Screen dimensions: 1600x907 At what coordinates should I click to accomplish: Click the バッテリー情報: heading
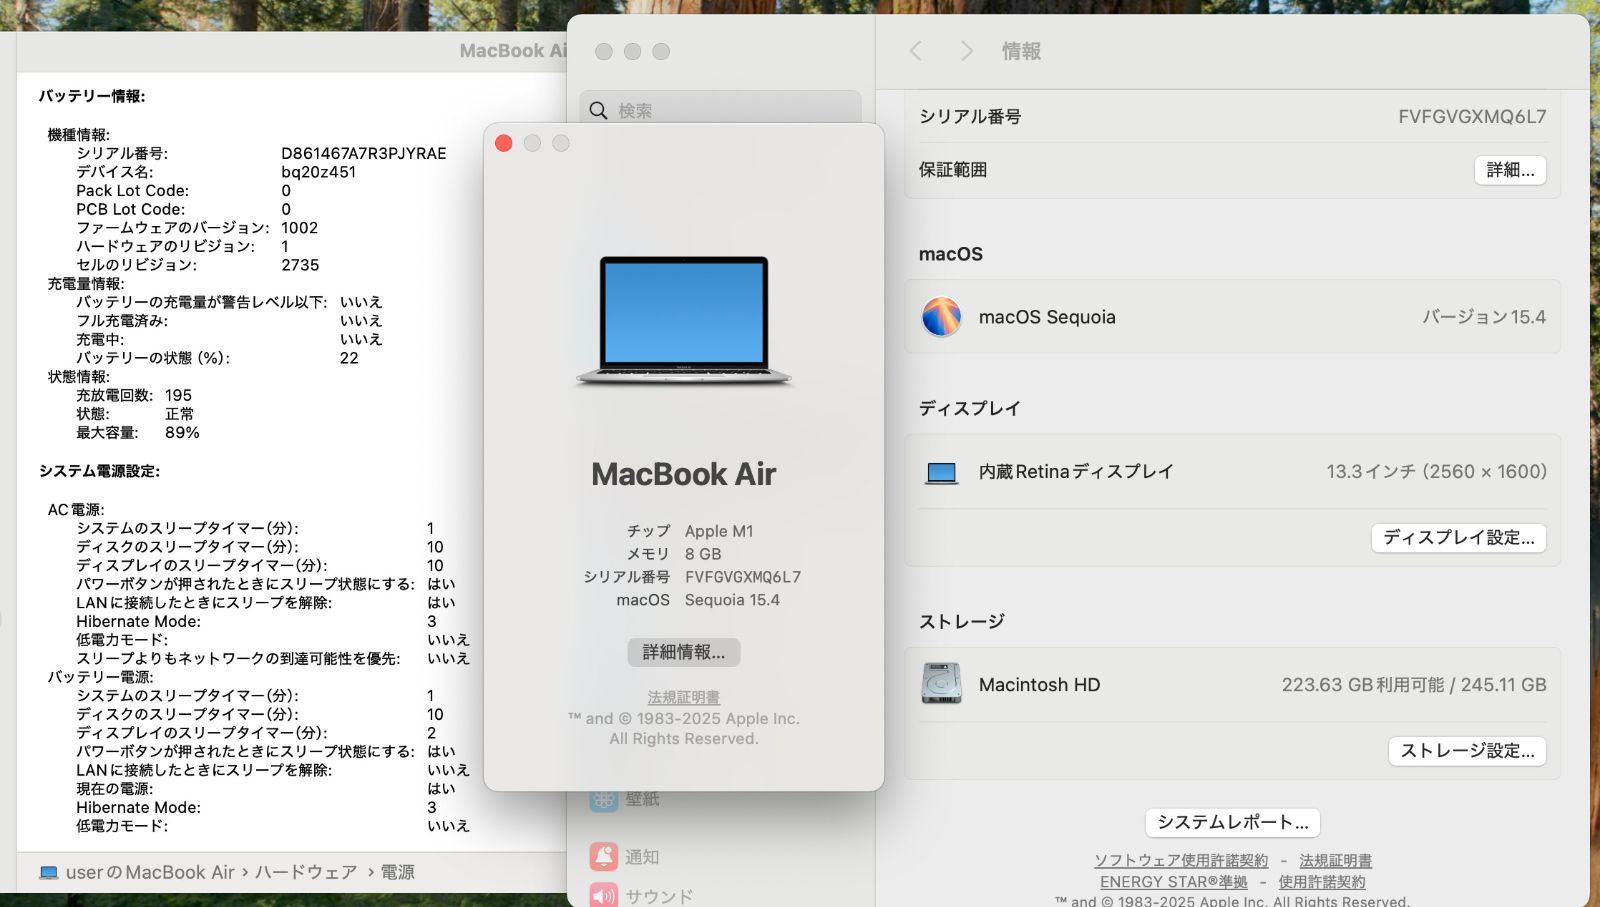pos(92,96)
